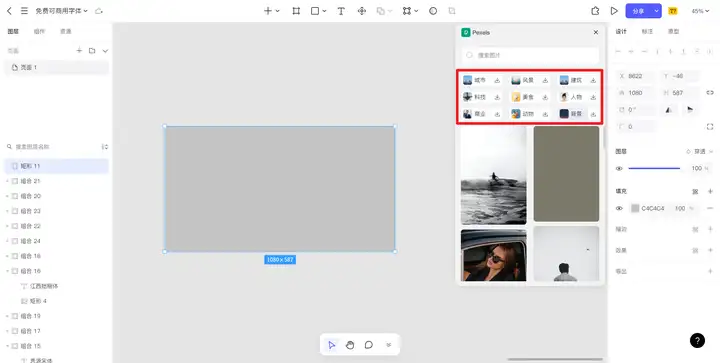Collapse the 组合 15 layer group
The image size is (720, 363).
point(7,346)
